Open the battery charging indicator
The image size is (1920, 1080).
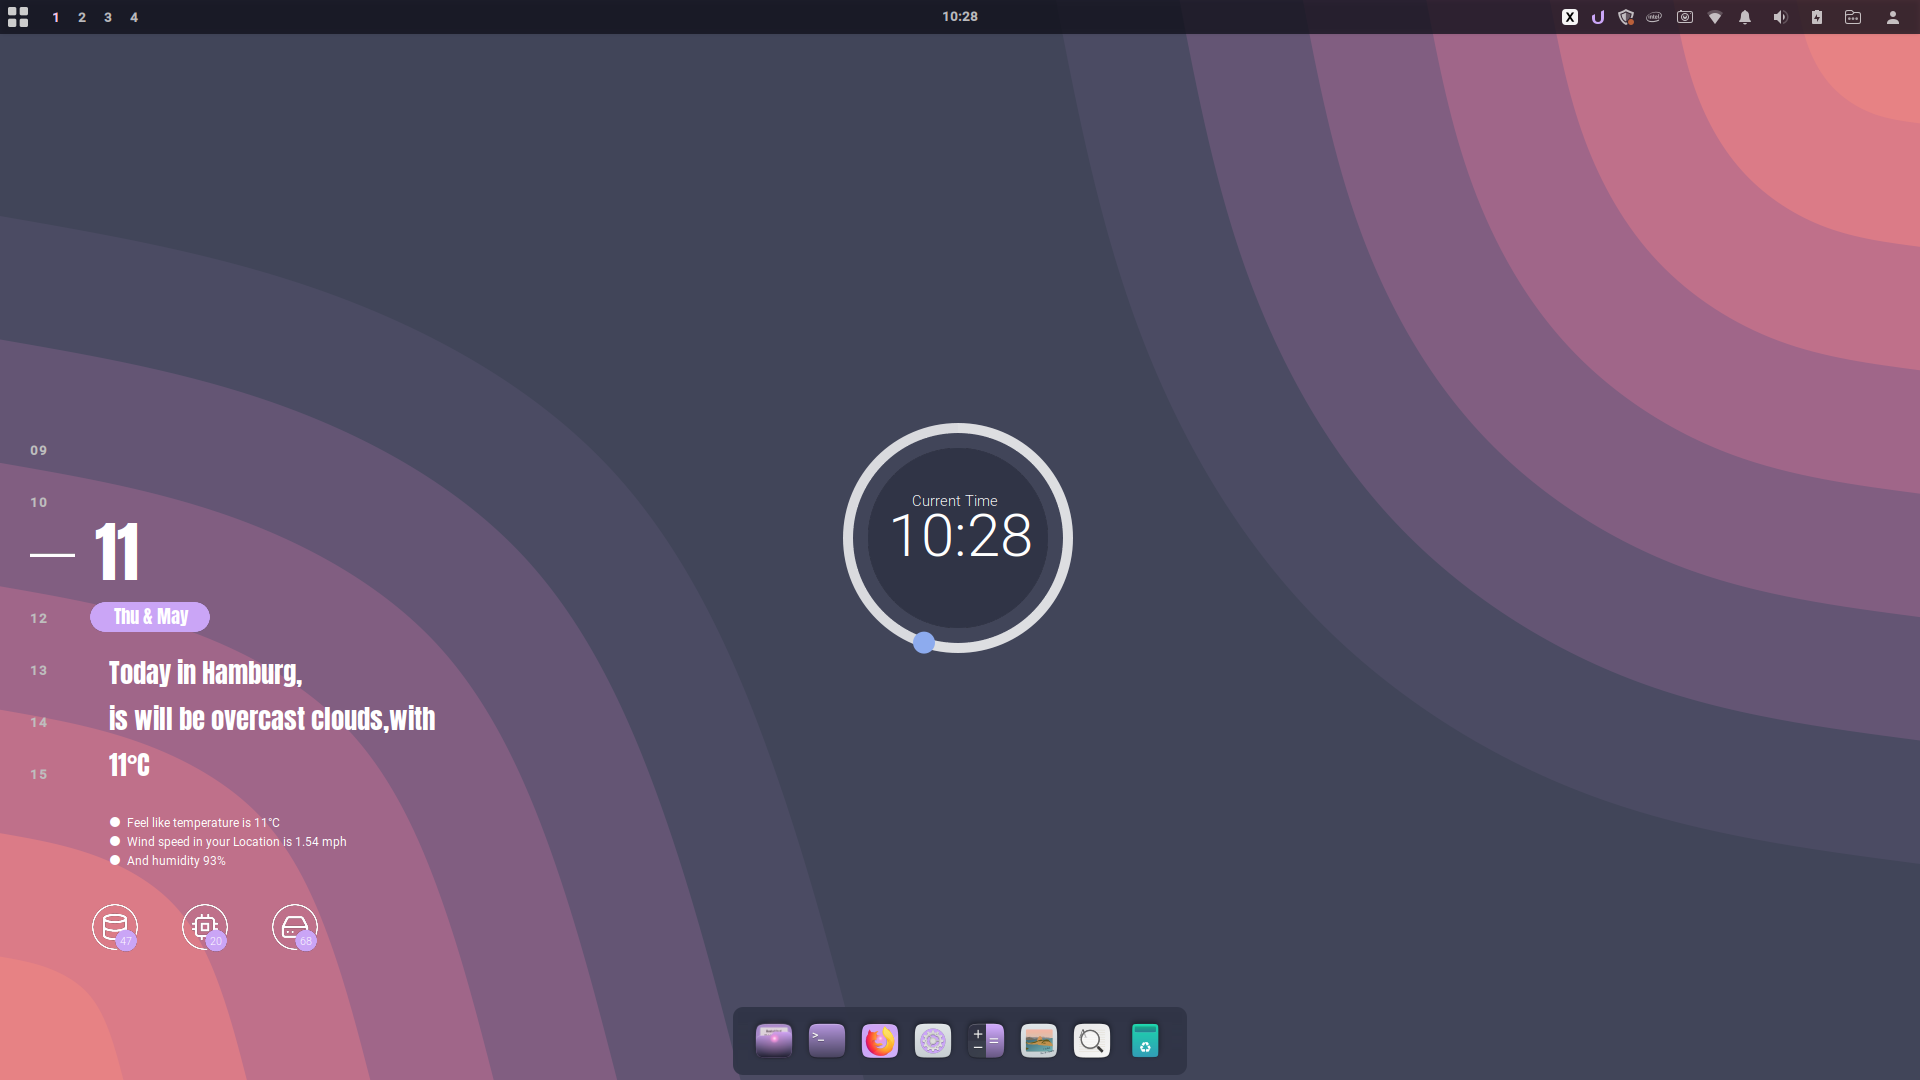(x=1817, y=17)
